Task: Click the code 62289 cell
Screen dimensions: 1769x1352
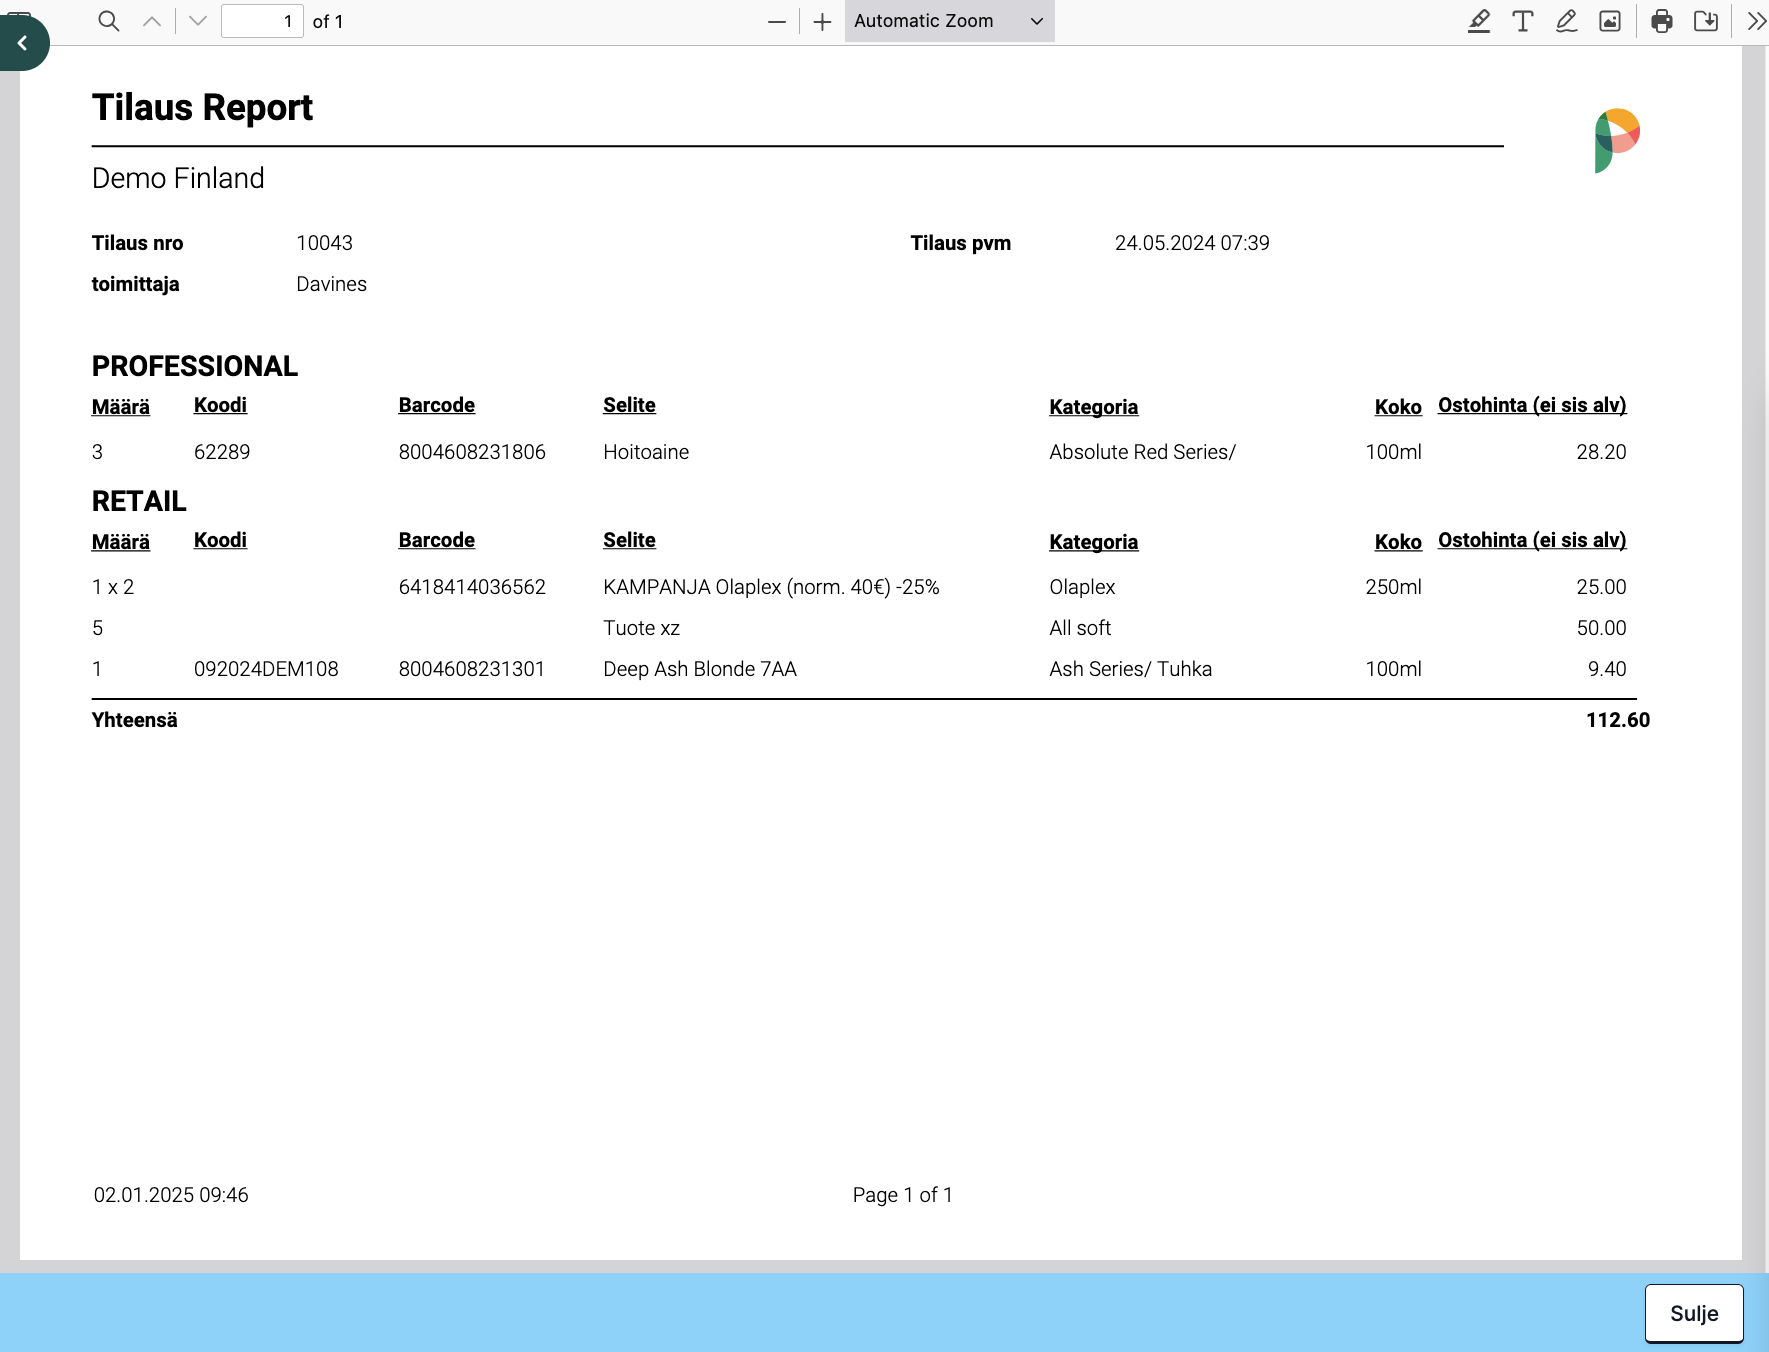Action: pyautogui.click(x=222, y=452)
